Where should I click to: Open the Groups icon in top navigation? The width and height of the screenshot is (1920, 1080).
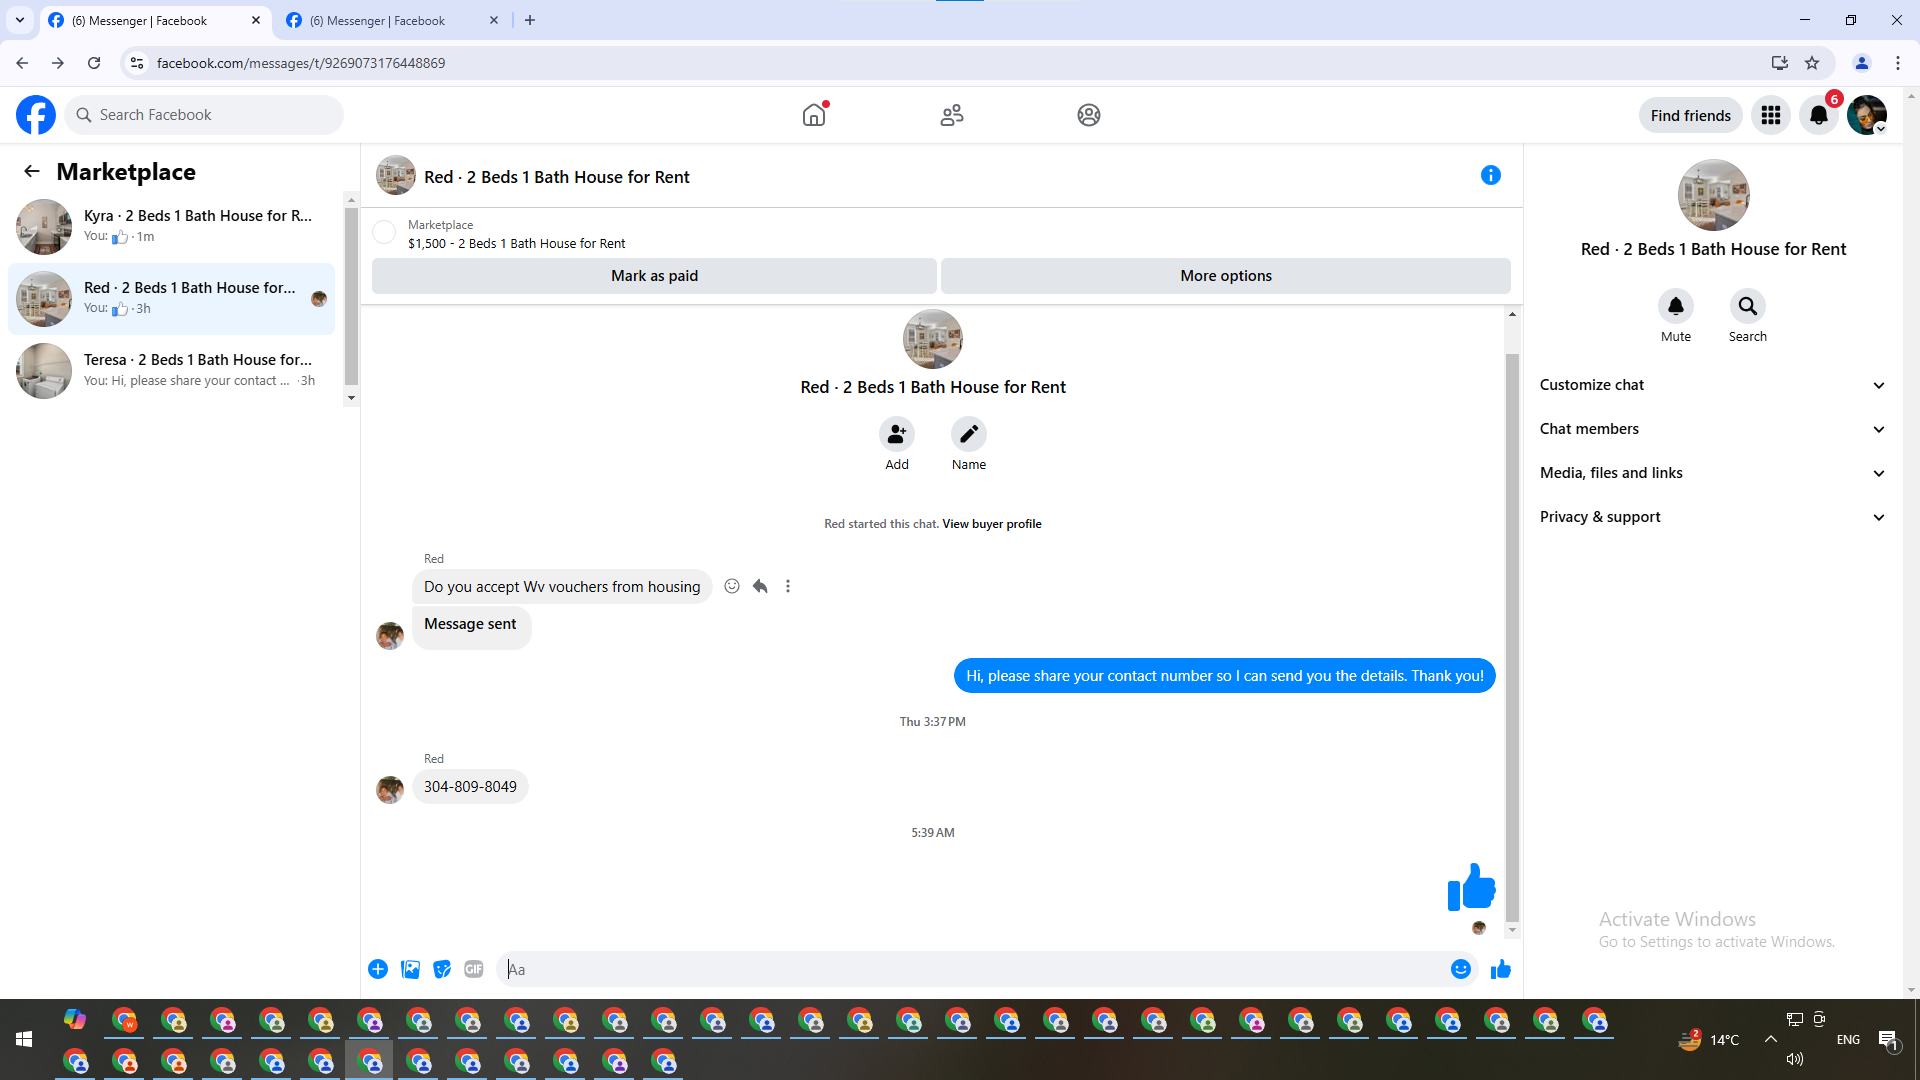pos(1089,115)
